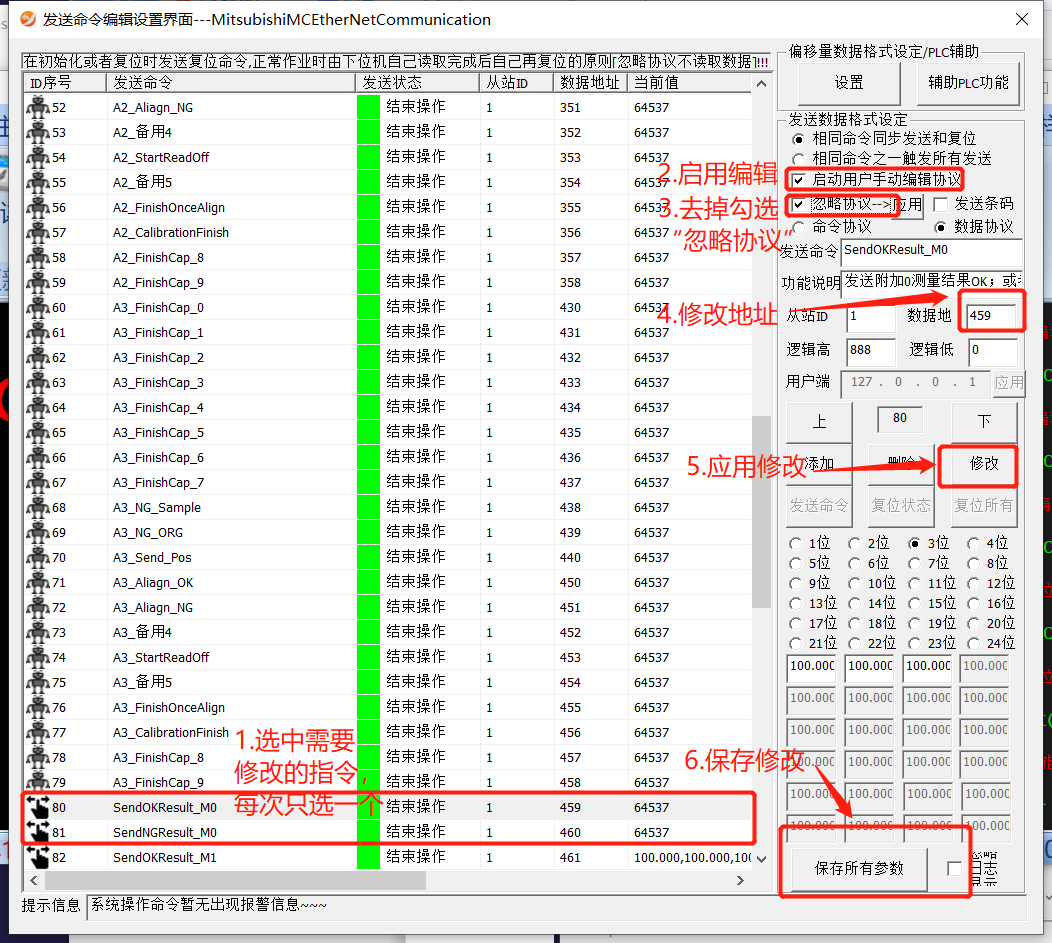Select the hand icon for SendOKResult_M0 row
1052x943 pixels.
click(38, 807)
